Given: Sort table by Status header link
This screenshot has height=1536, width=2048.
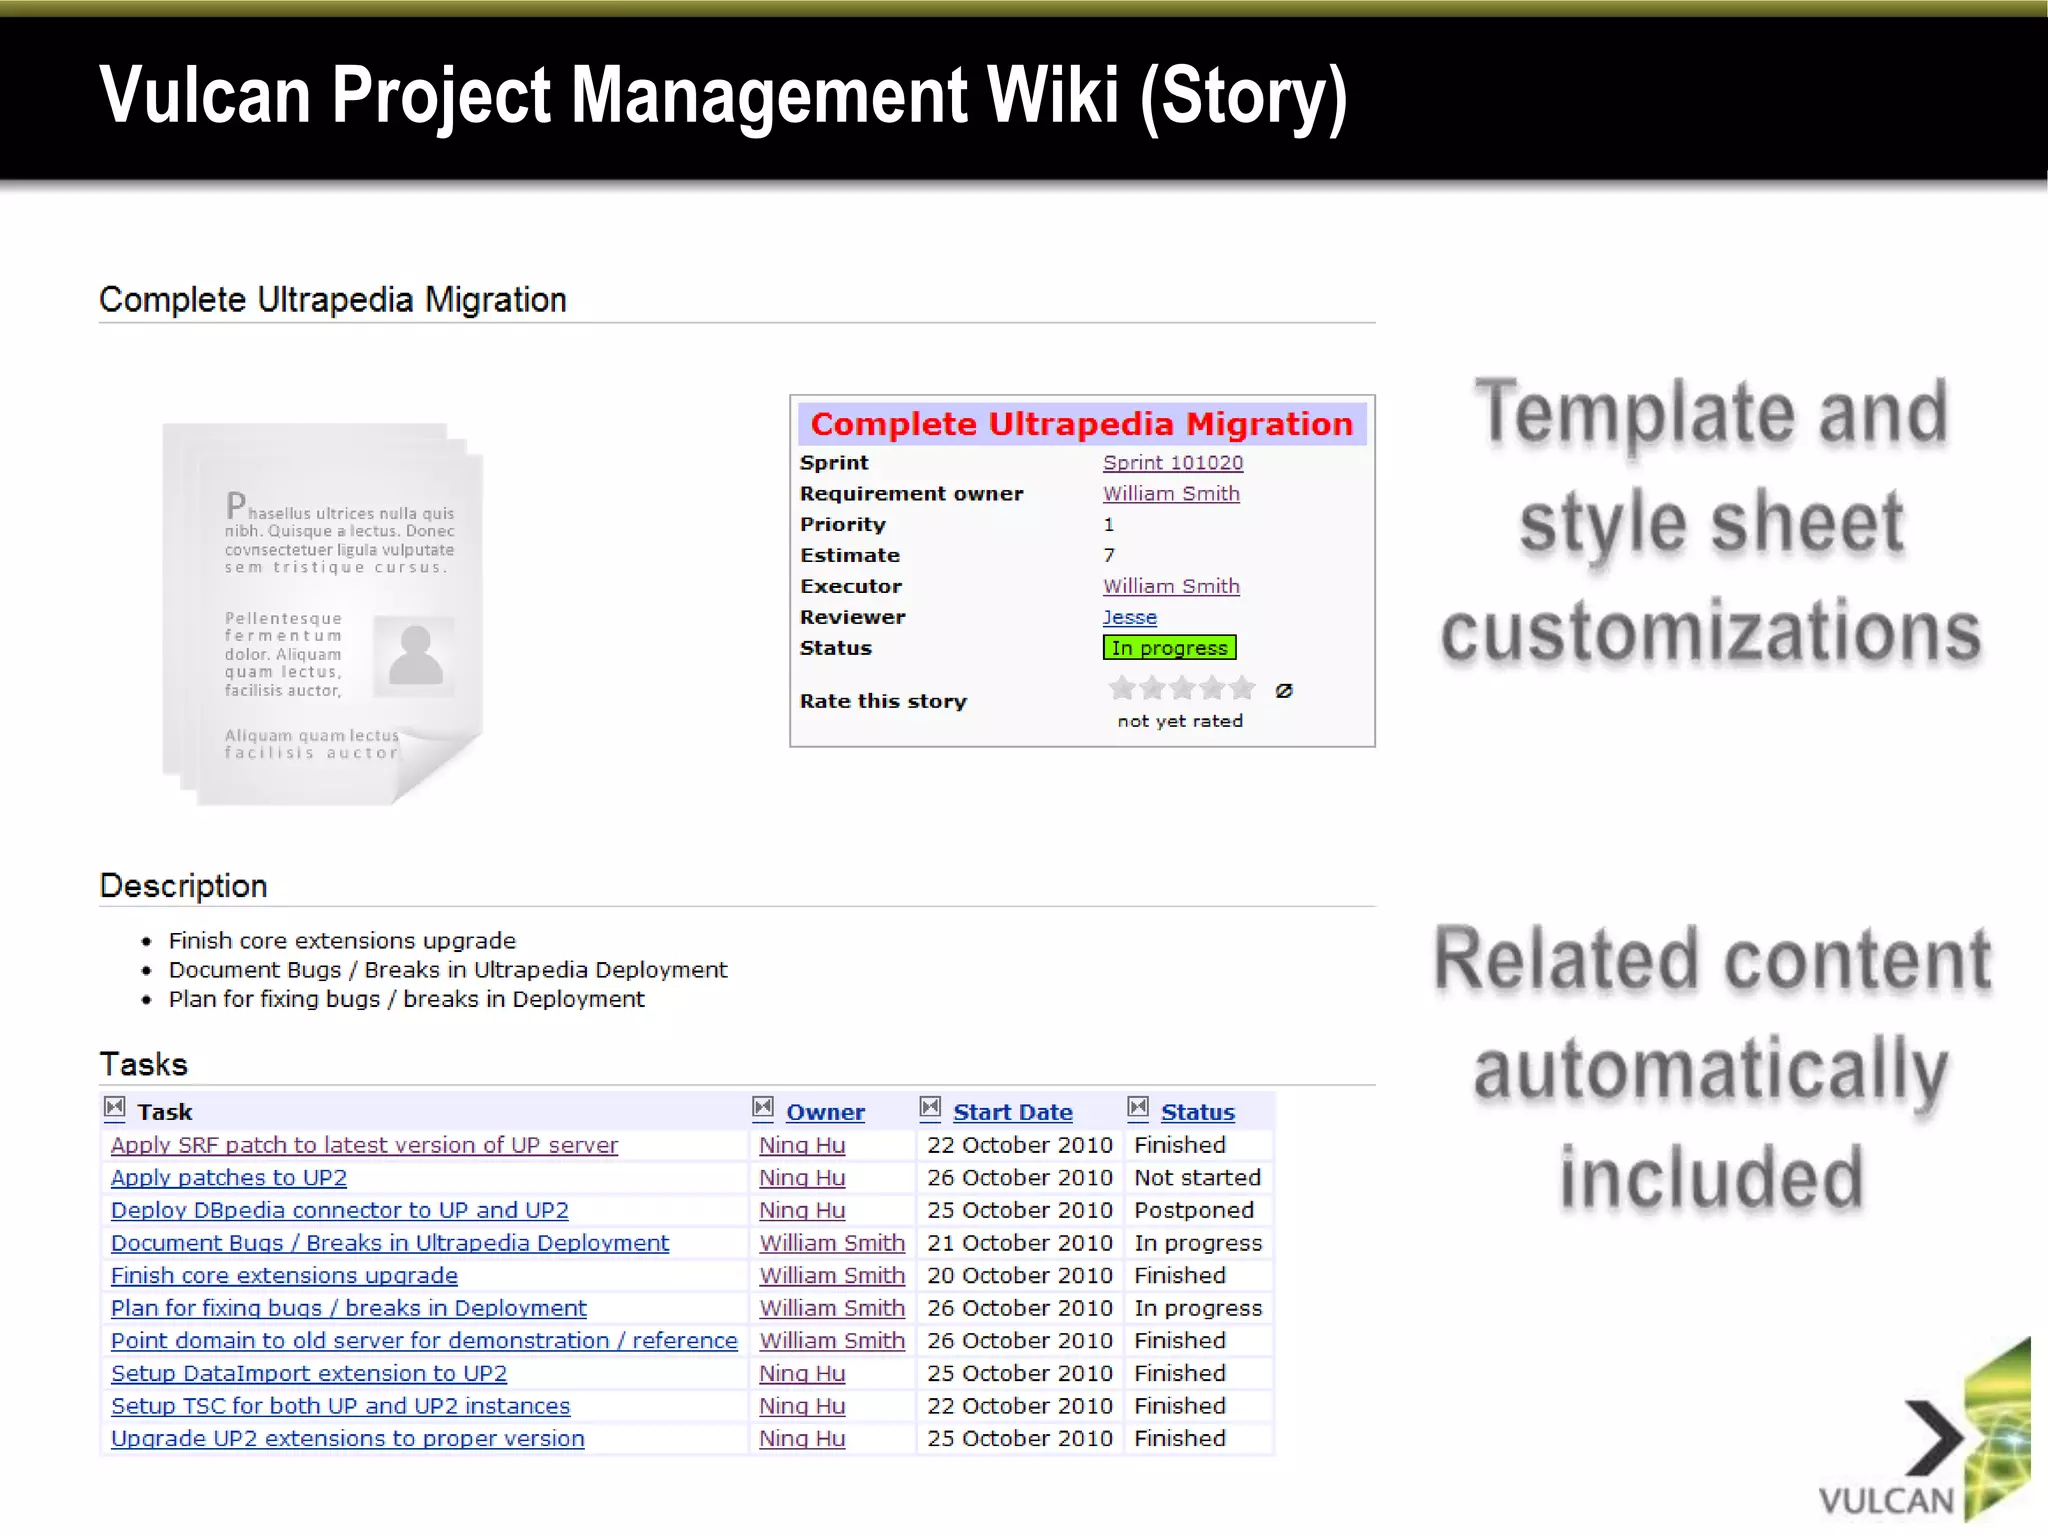Looking at the screenshot, I should click(1197, 1112).
